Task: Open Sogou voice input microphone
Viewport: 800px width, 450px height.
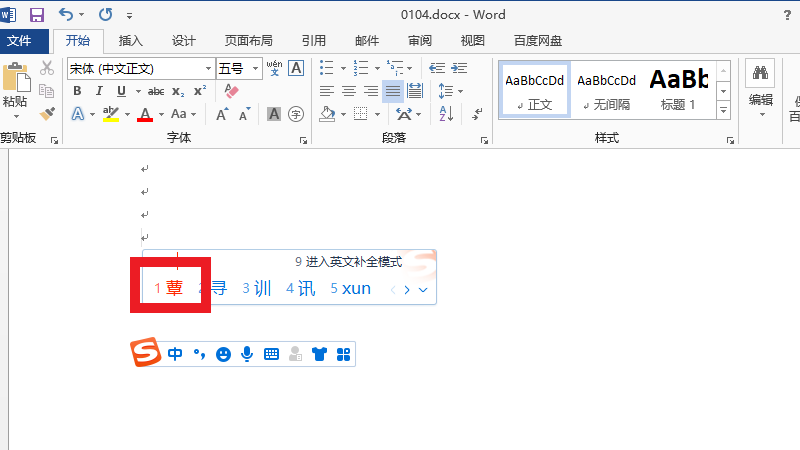Action: [247, 354]
